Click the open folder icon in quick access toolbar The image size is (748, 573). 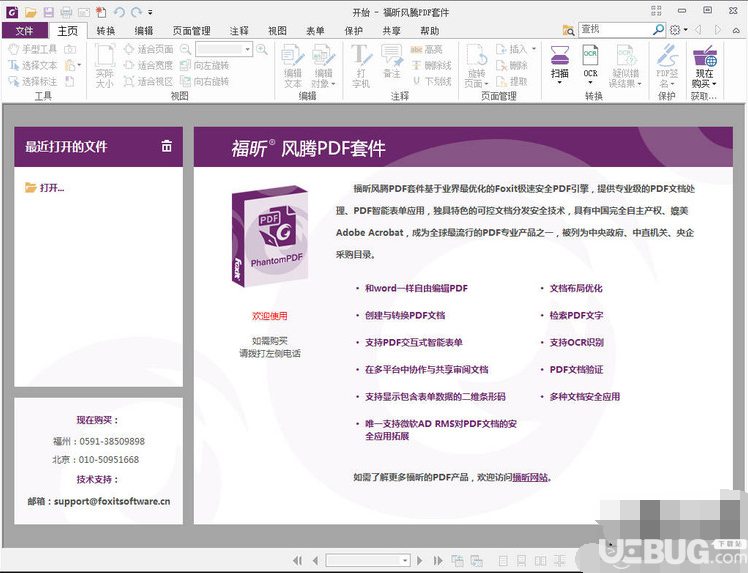[31, 12]
